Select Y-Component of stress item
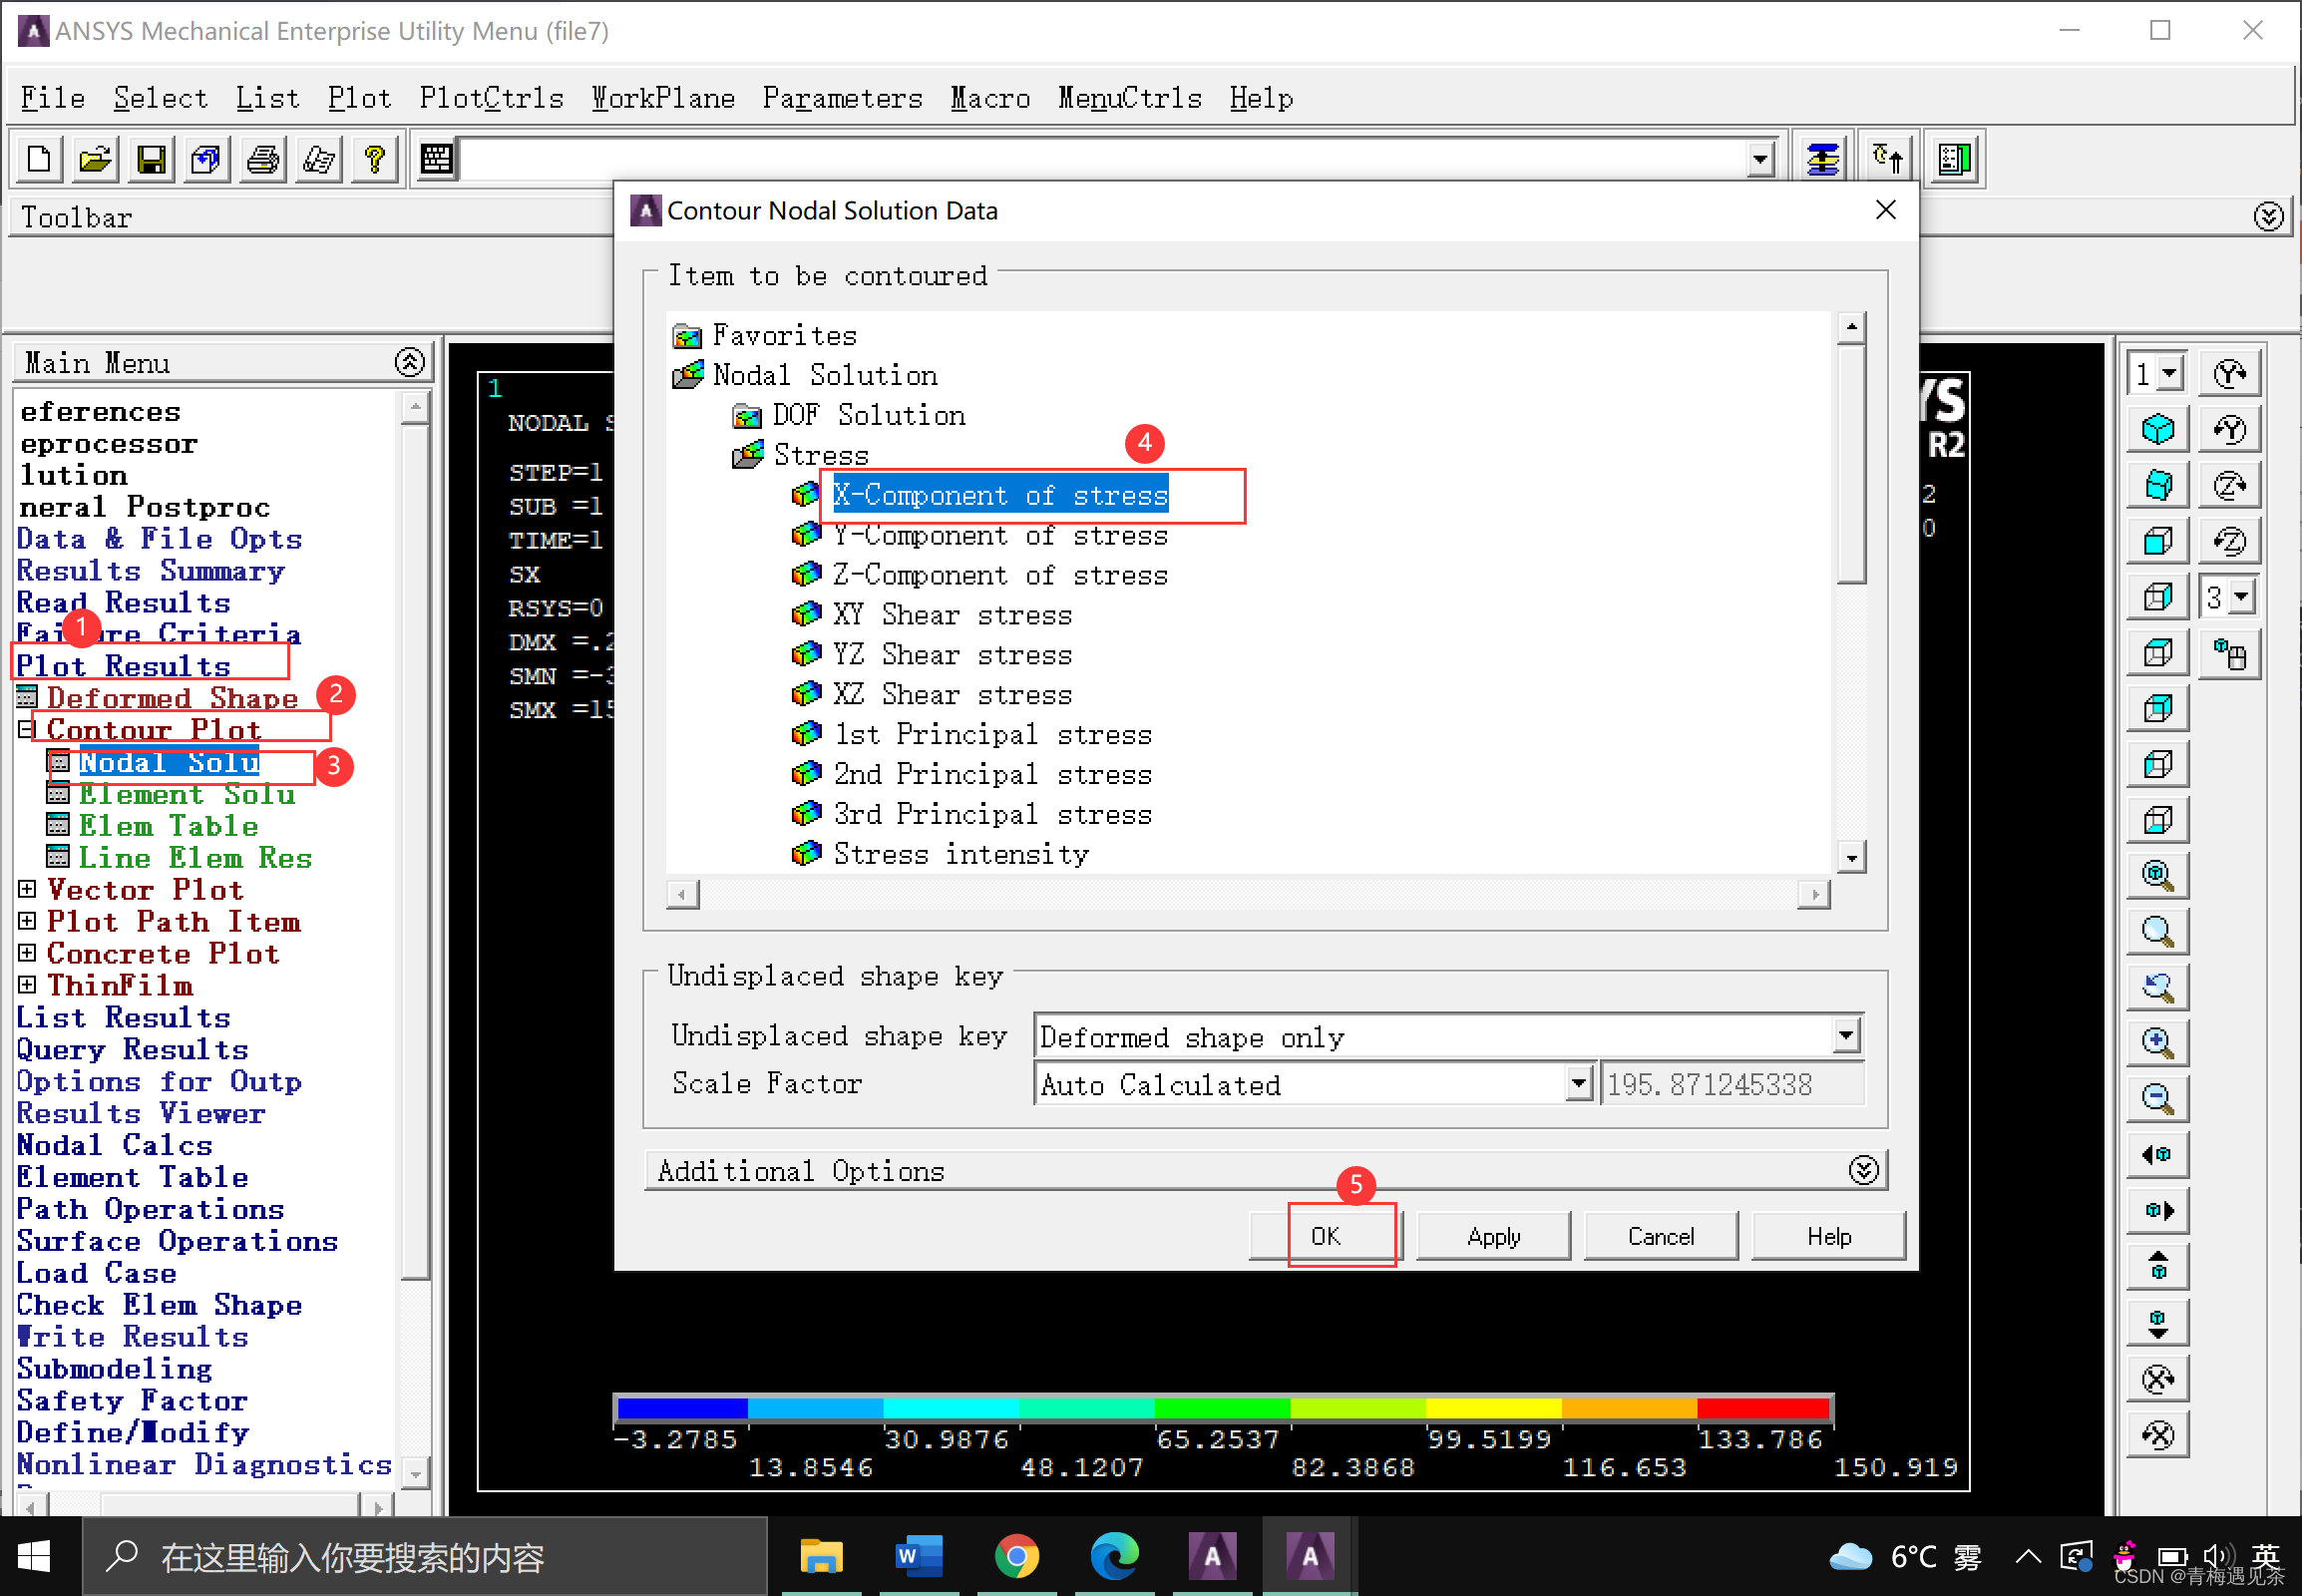2302x1596 pixels. click(1000, 536)
